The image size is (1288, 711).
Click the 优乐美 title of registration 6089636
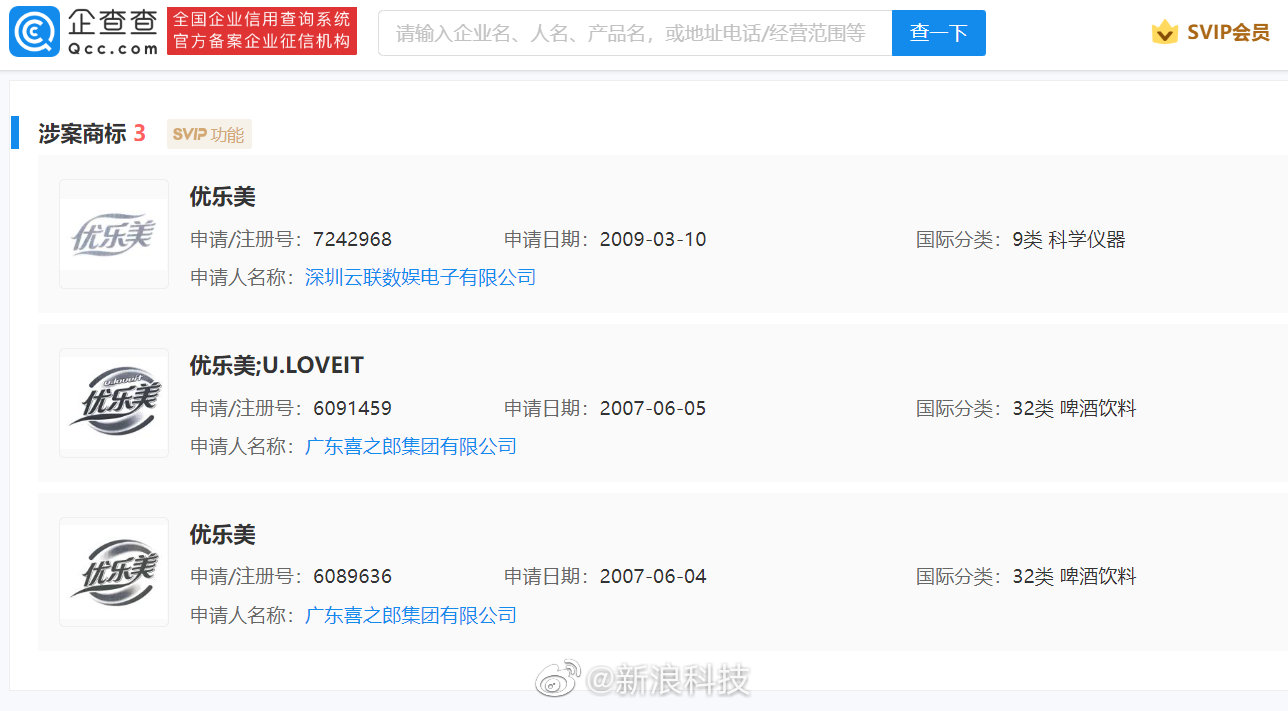(221, 534)
